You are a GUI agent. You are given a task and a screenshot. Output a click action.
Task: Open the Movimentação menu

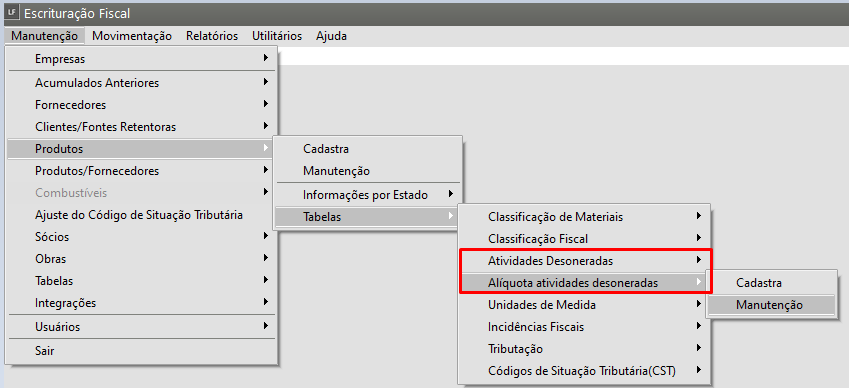coord(132,36)
